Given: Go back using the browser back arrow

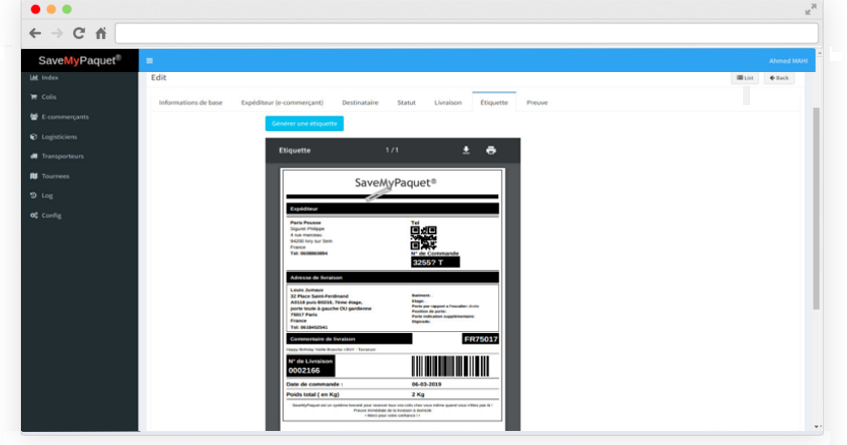Looking at the screenshot, I should click(x=35, y=33).
